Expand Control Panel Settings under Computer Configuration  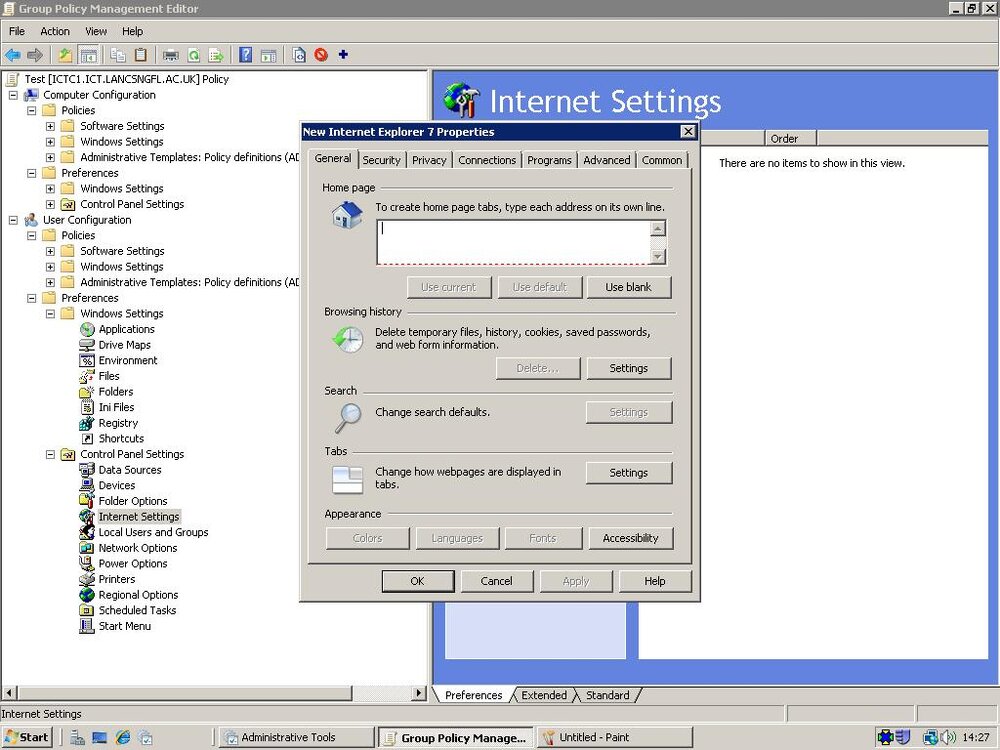tap(50, 205)
